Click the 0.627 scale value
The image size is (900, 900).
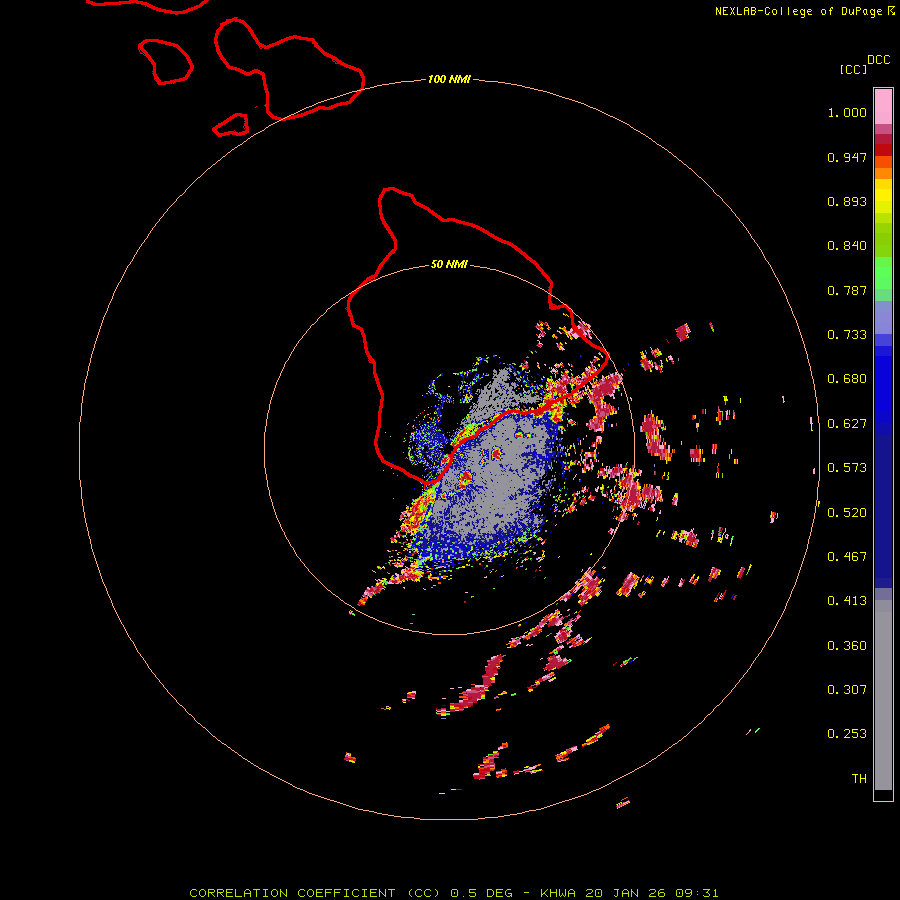847,424
